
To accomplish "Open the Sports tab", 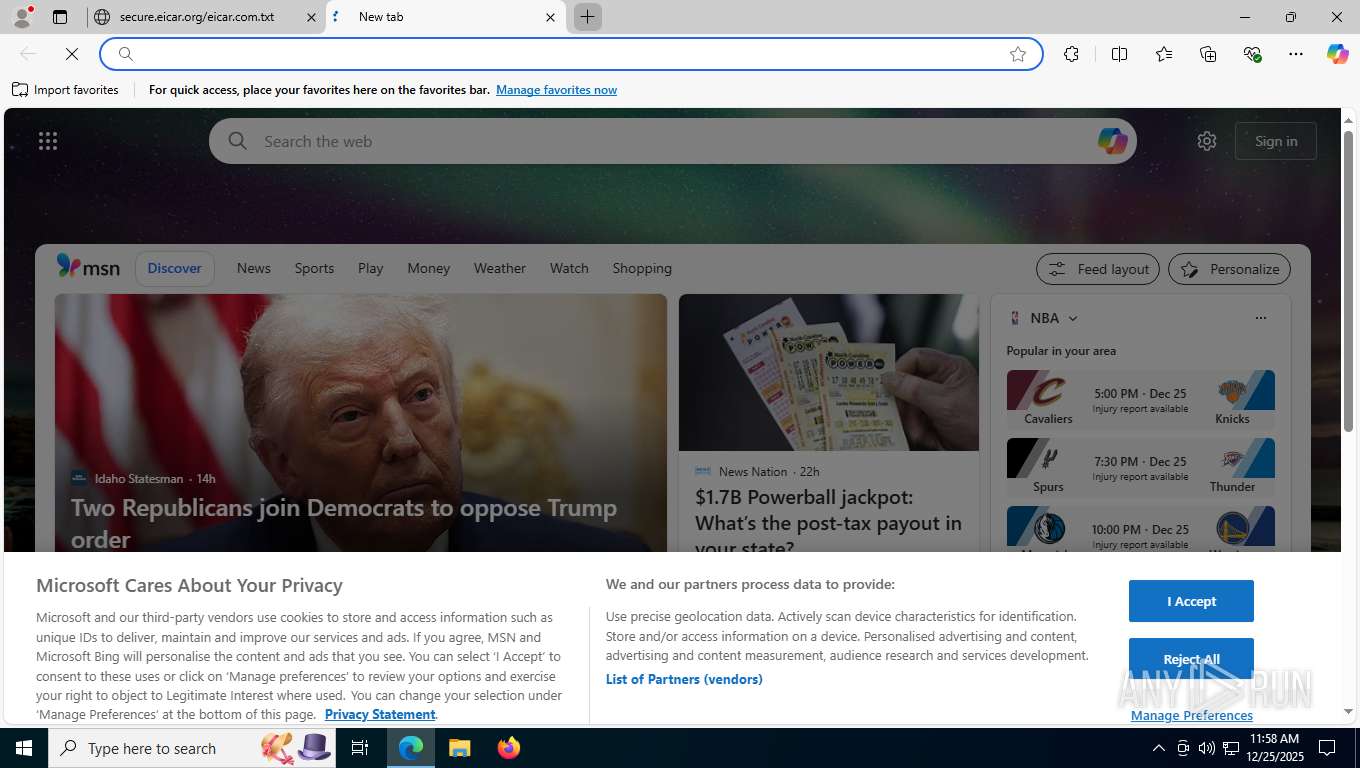I will click(314, 268).
